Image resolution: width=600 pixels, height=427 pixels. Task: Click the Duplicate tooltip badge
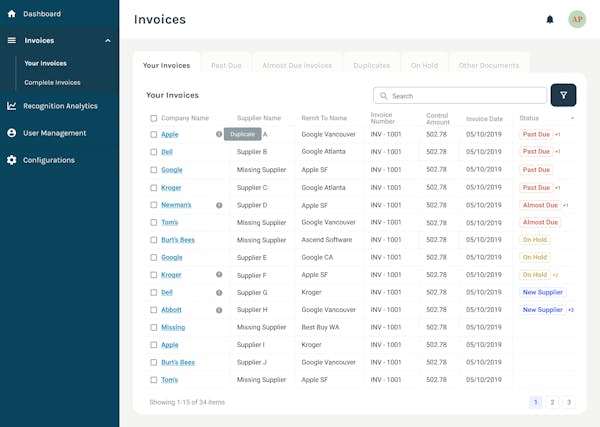(x=243, y=134)
